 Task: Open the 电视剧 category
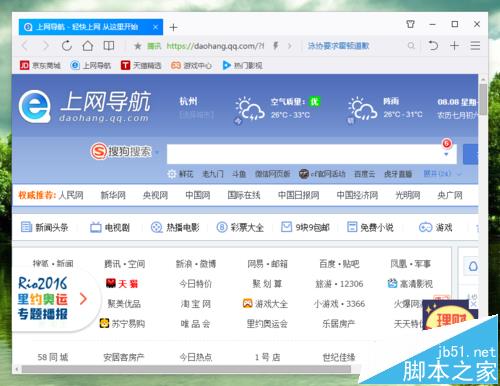tap(110, 227)
